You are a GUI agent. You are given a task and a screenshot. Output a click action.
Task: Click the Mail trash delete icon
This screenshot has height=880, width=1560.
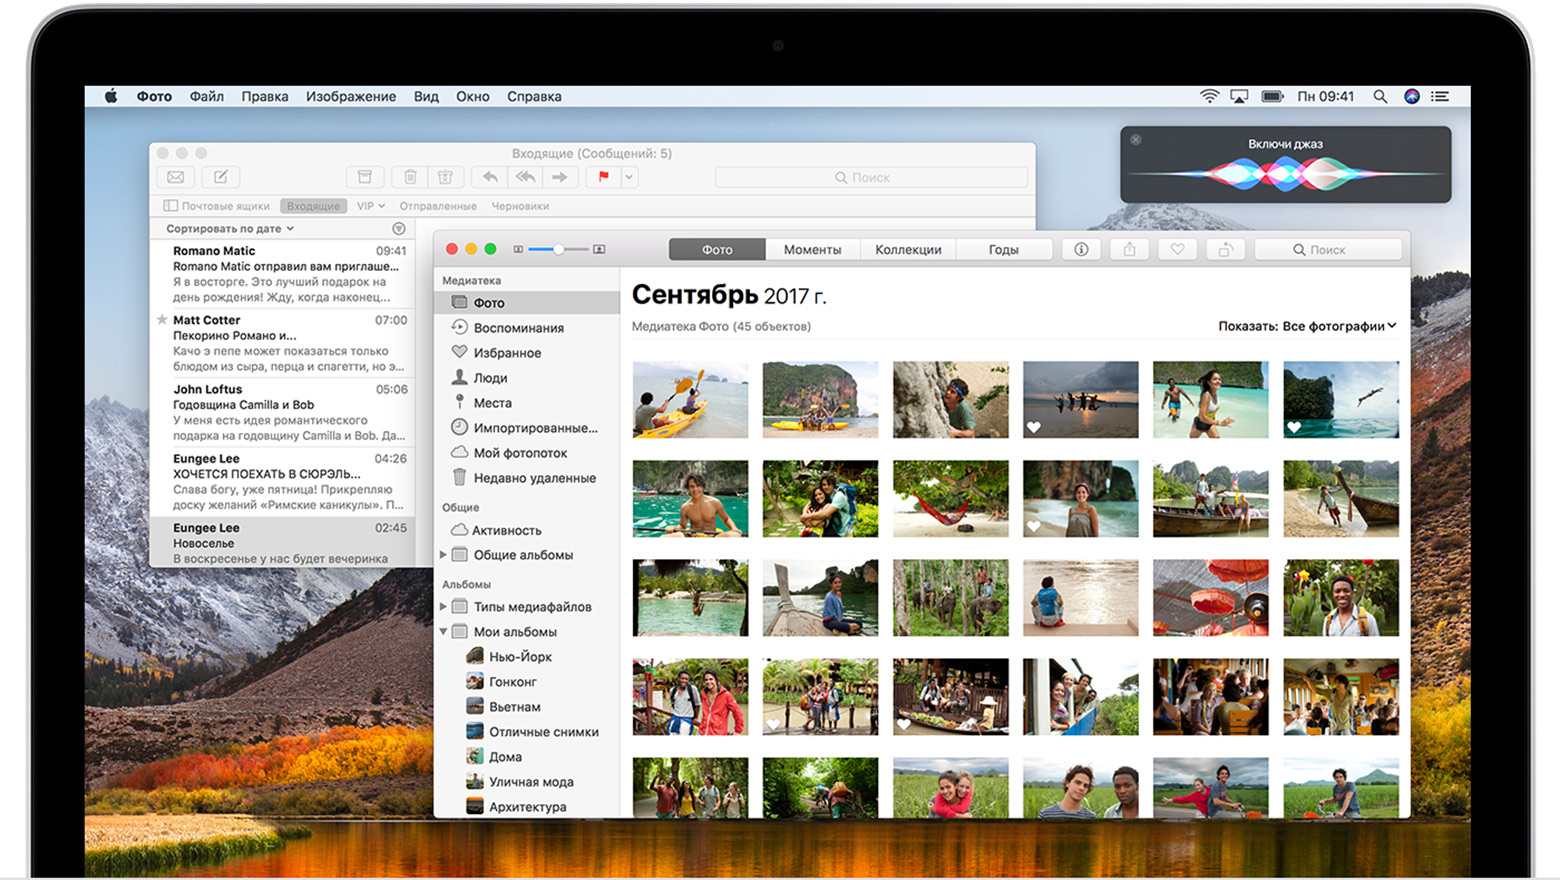click(x=410, y=177)
